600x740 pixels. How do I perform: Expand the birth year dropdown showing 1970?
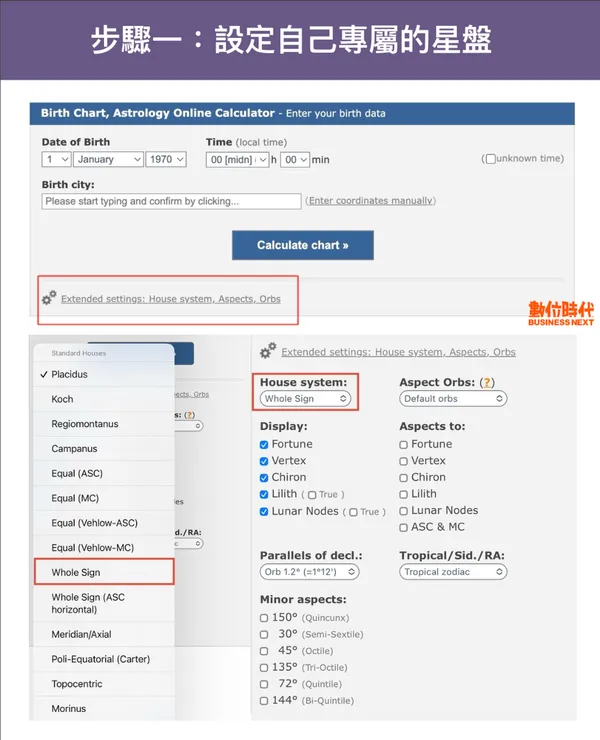166,159
